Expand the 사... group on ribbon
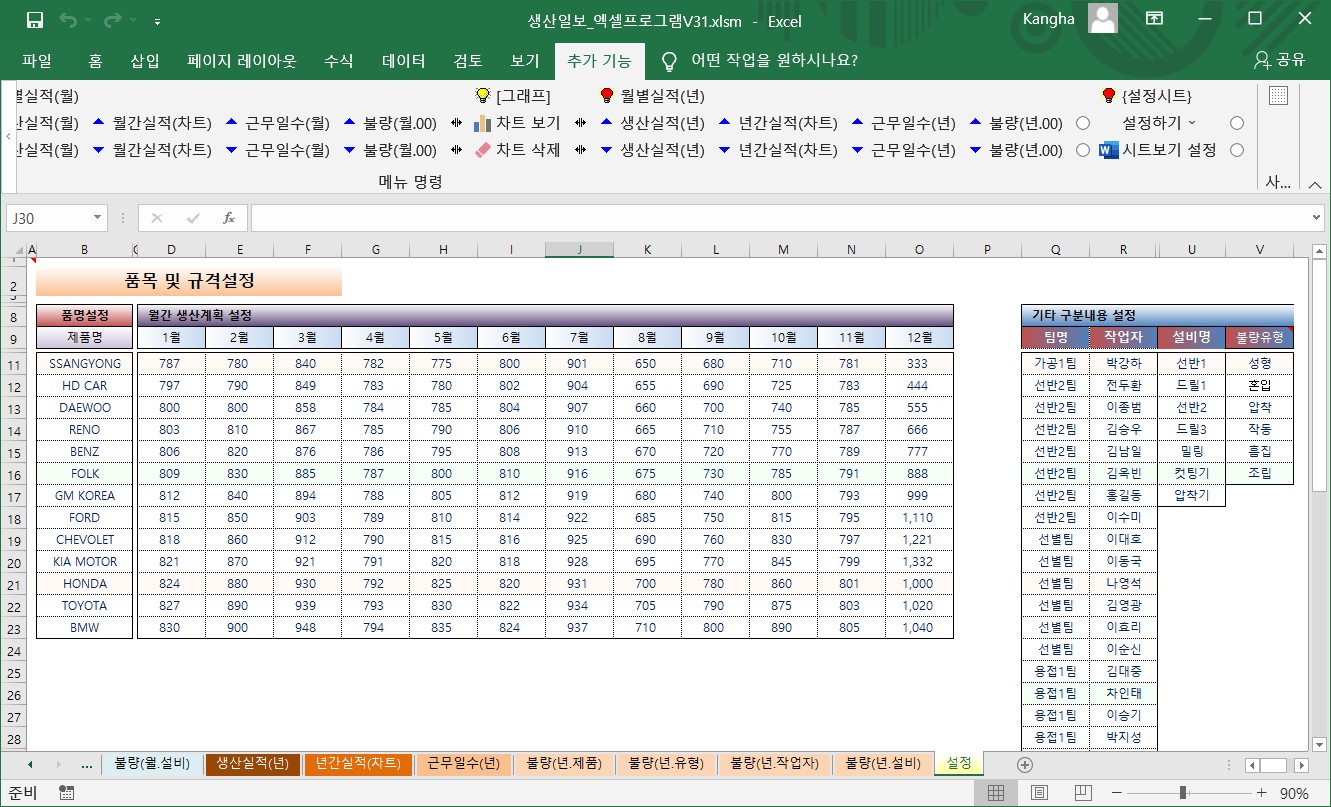Image resolution: width=1331 pixels, height=807 pixels. 1278,182
